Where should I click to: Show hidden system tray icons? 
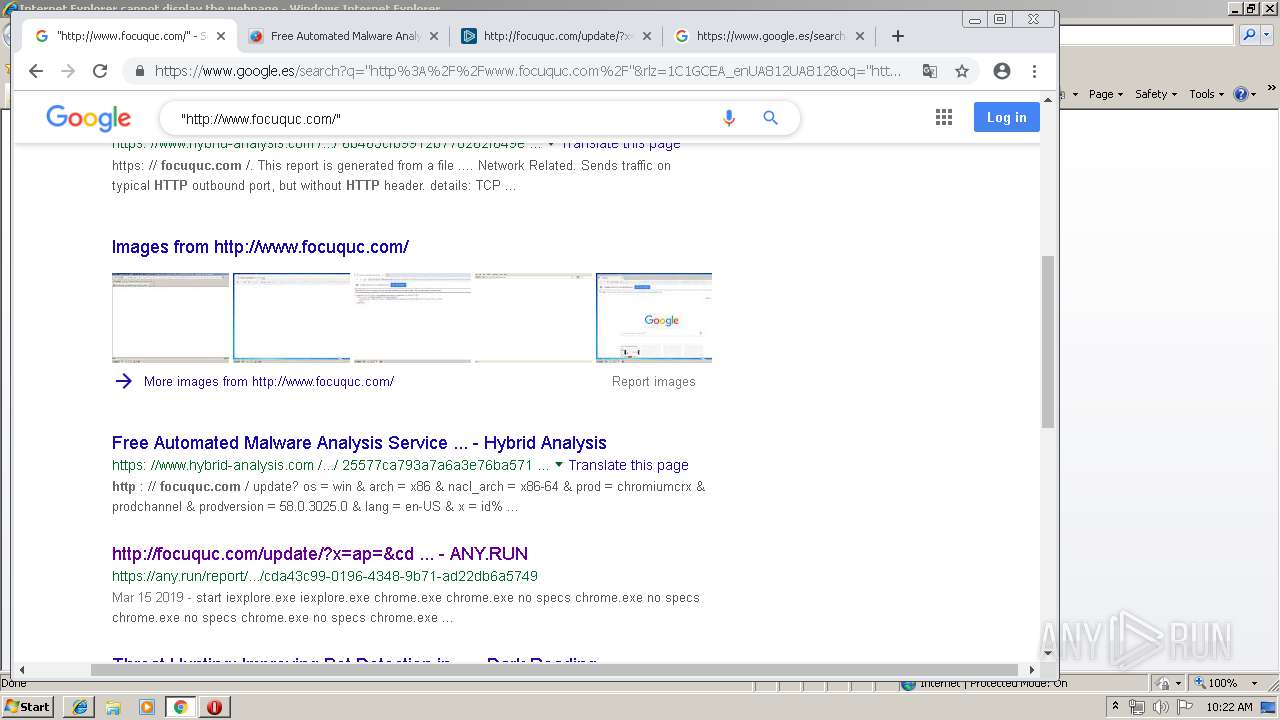pos(1116,707)
